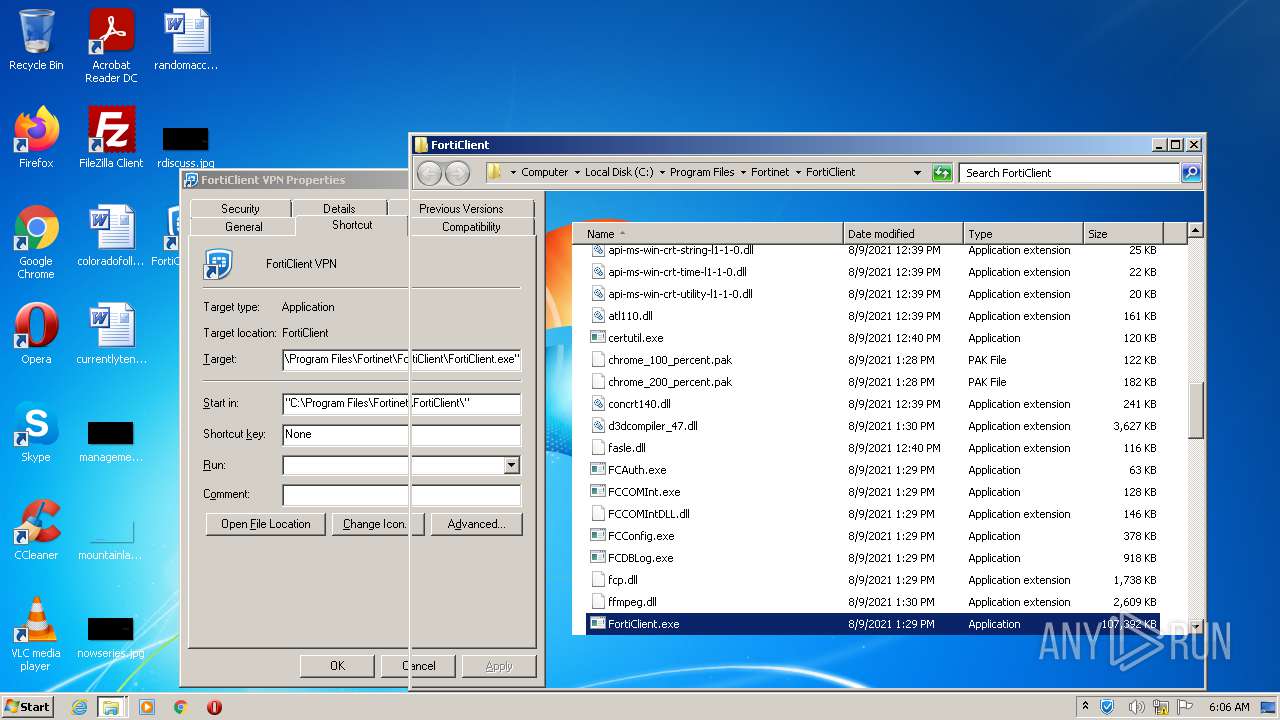Switch to Security tab

240,209
